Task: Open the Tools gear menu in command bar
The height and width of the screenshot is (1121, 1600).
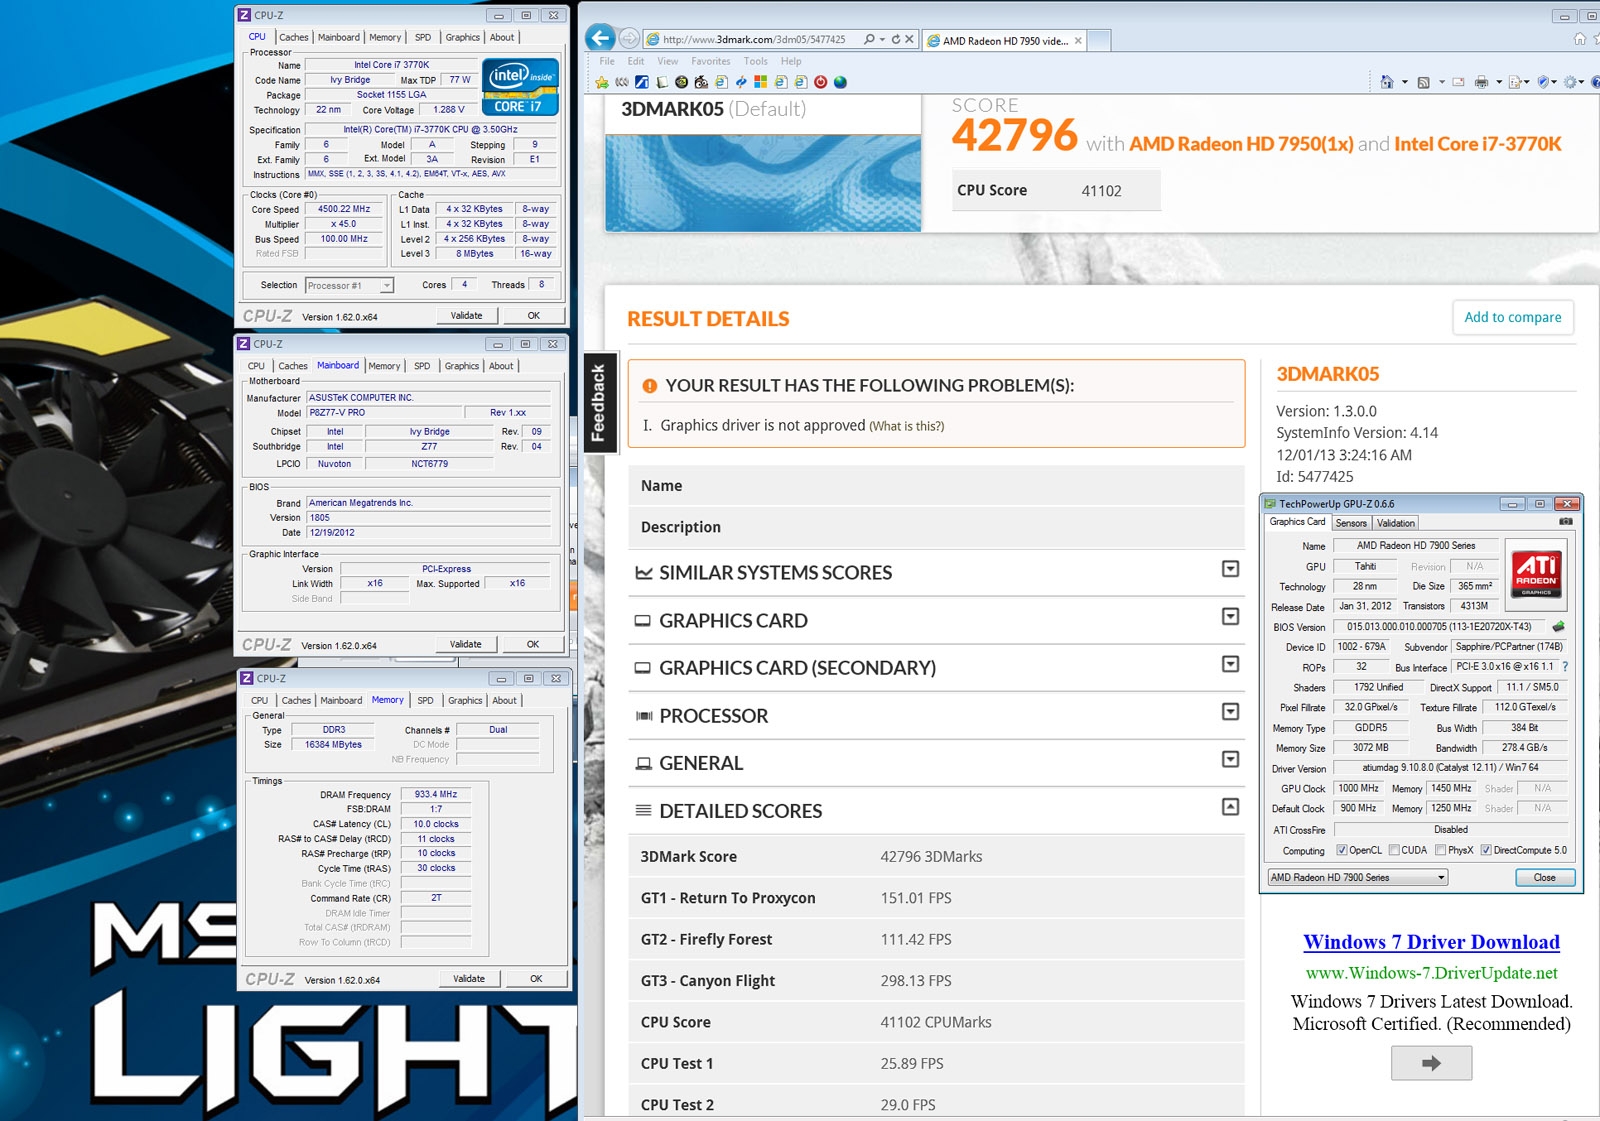Action: tap(1571, 82)
